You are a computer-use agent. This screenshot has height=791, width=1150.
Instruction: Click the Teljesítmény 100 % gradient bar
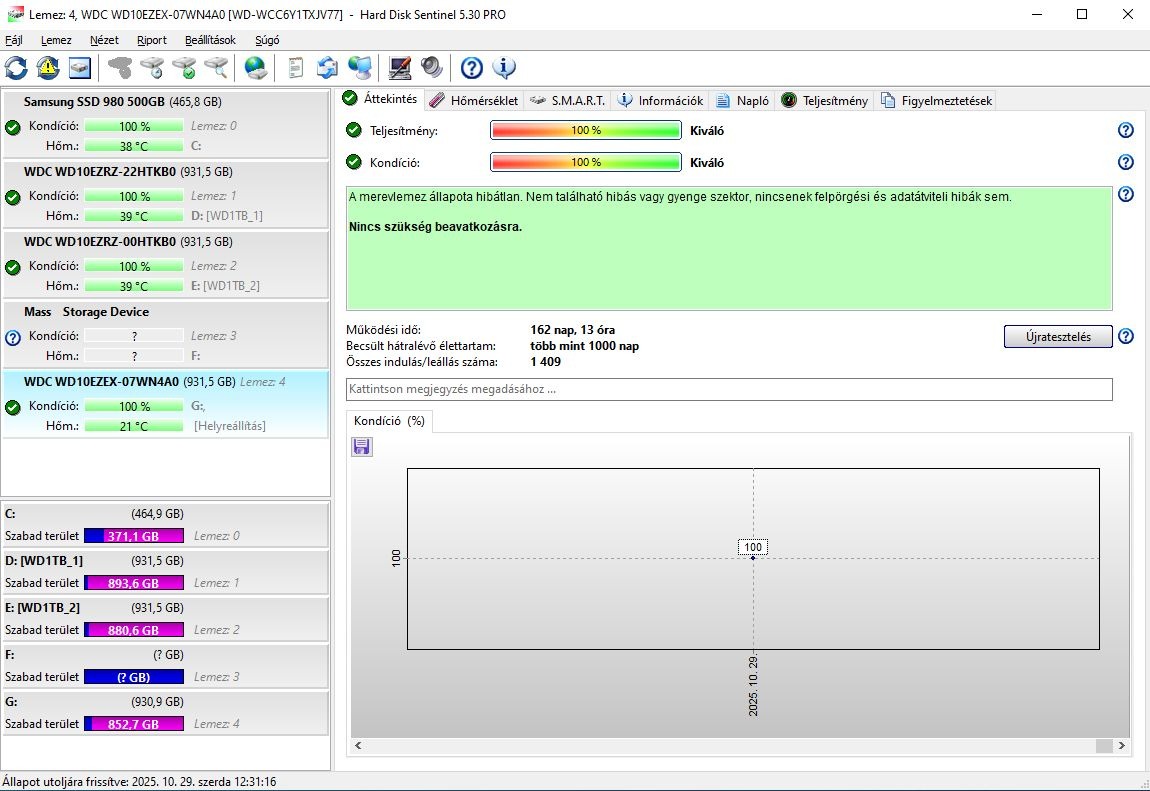click(585, 130)
